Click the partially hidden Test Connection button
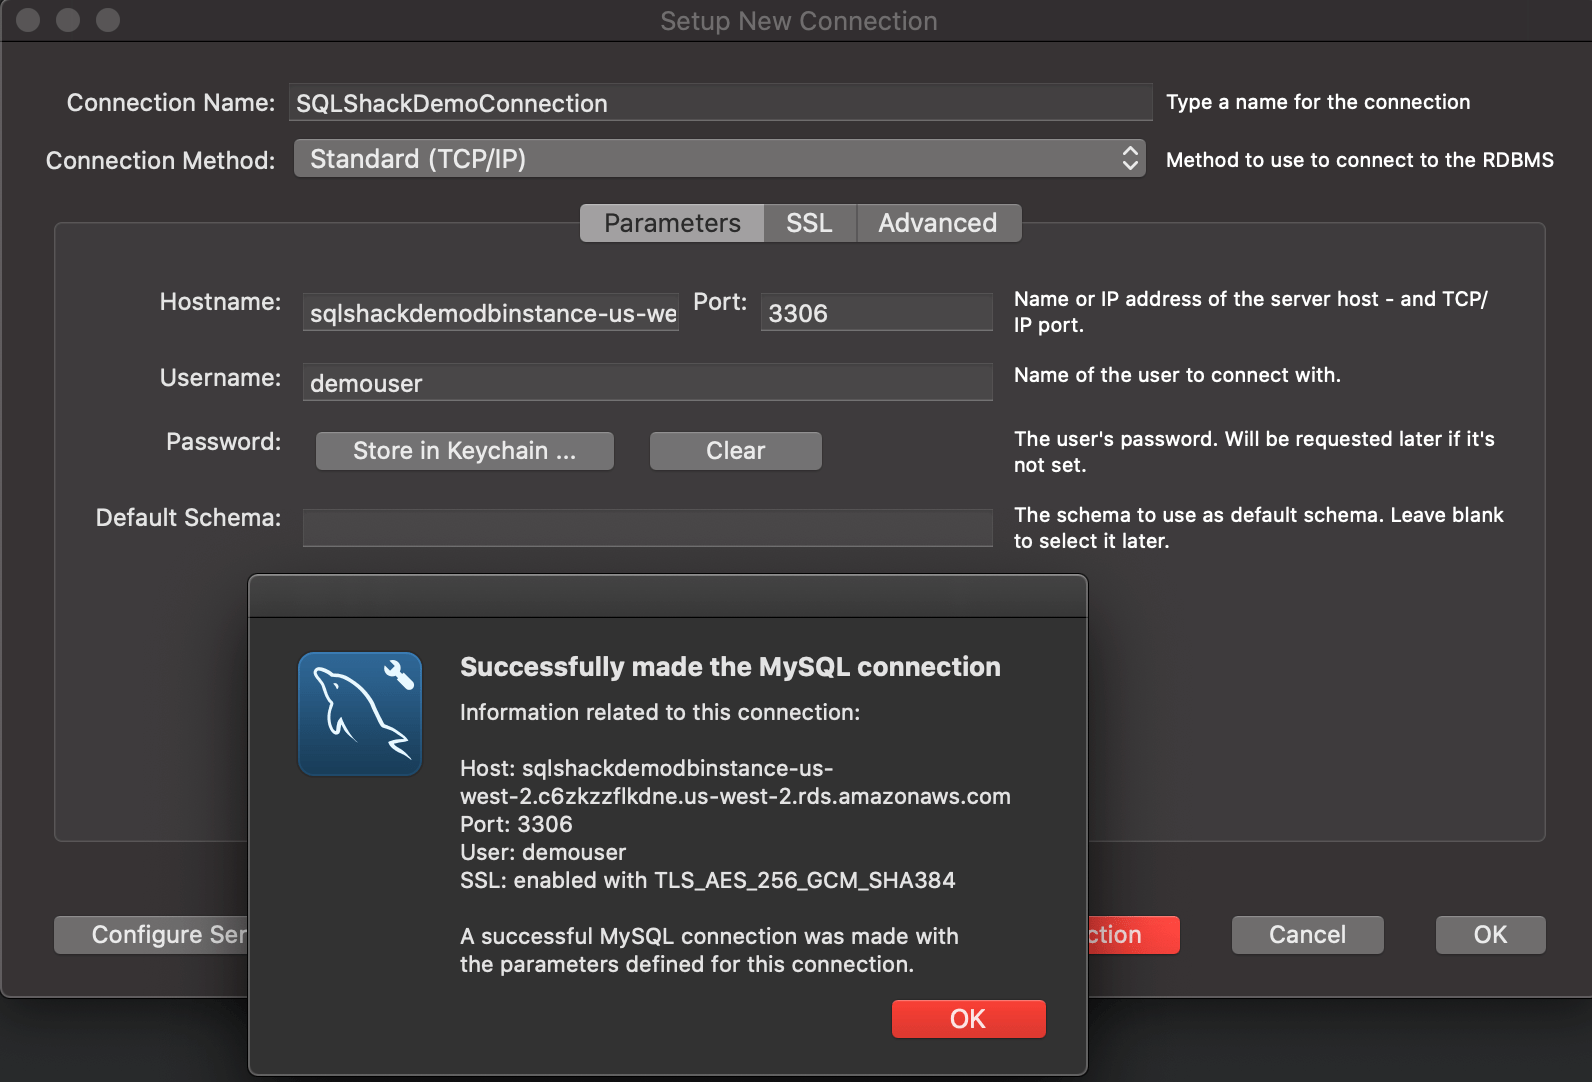This screenshot has height=1082, width=1592. click(x=1133, y=935)
